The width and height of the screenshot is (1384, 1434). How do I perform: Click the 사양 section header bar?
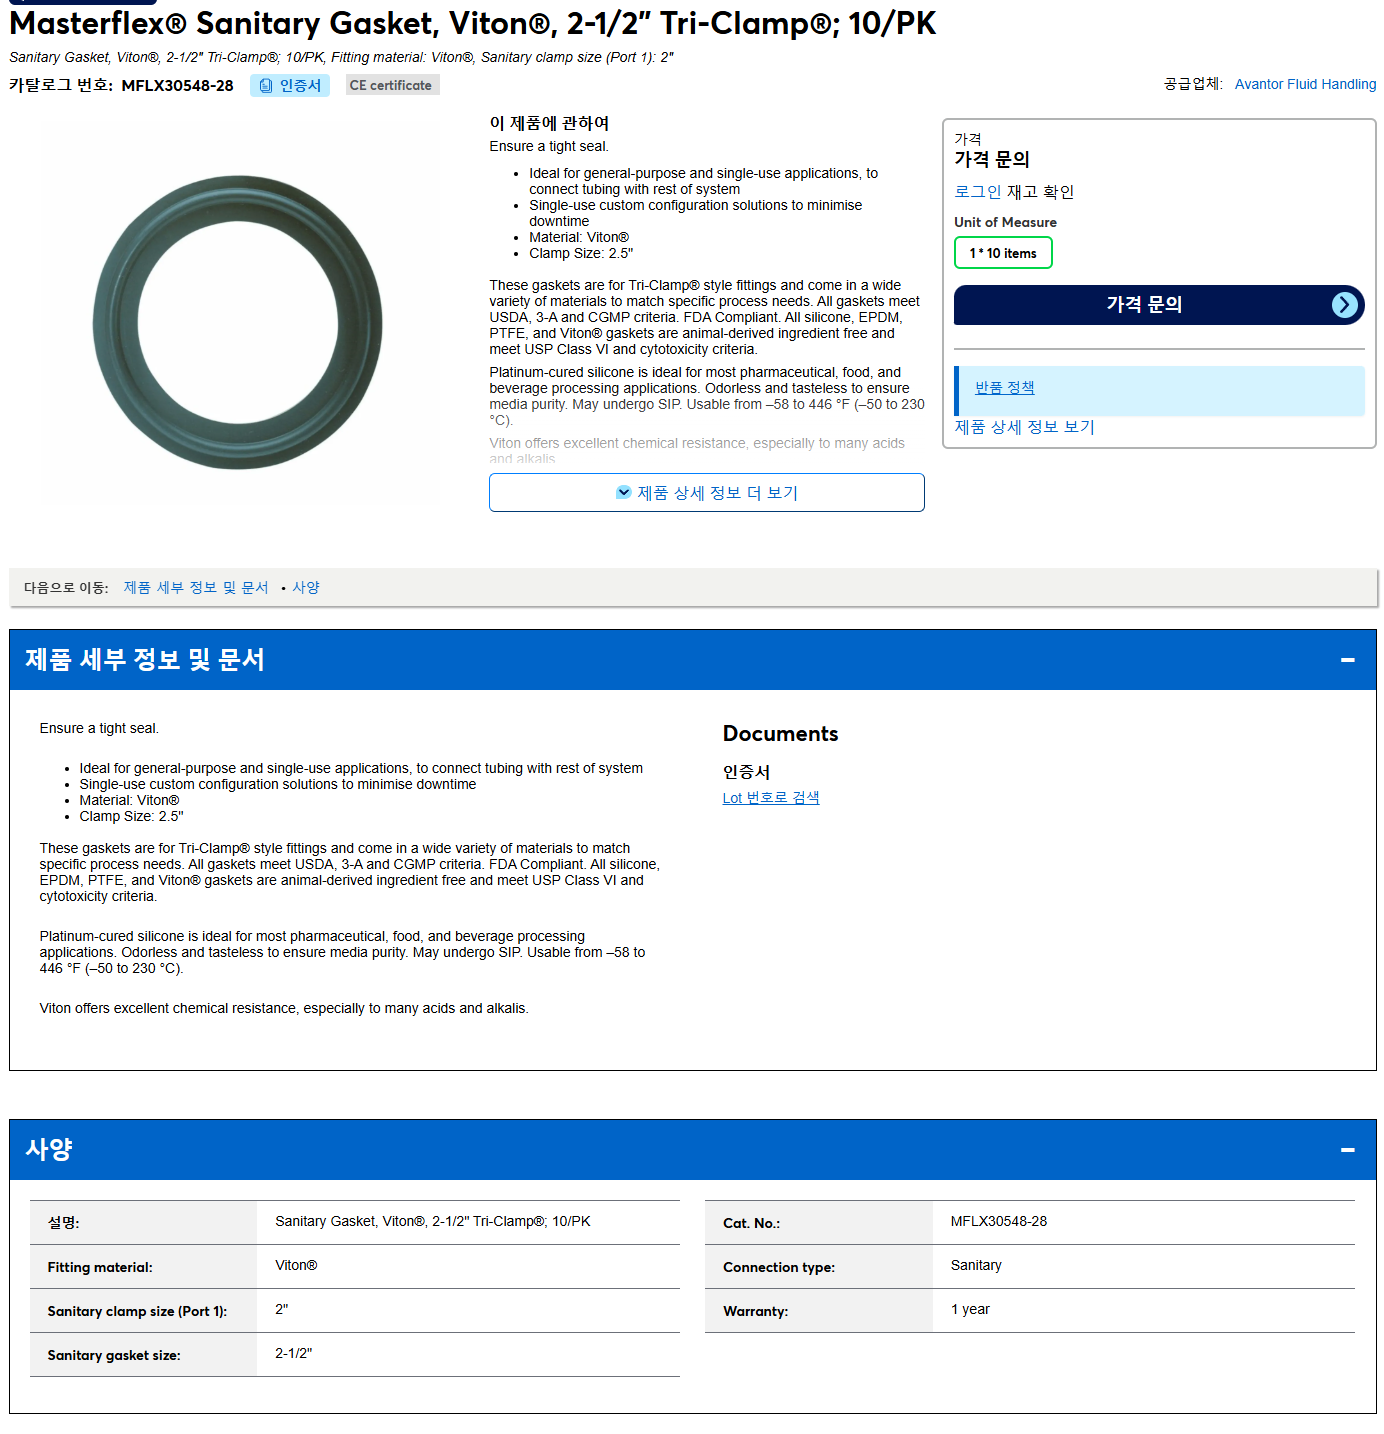[693, 1150]
